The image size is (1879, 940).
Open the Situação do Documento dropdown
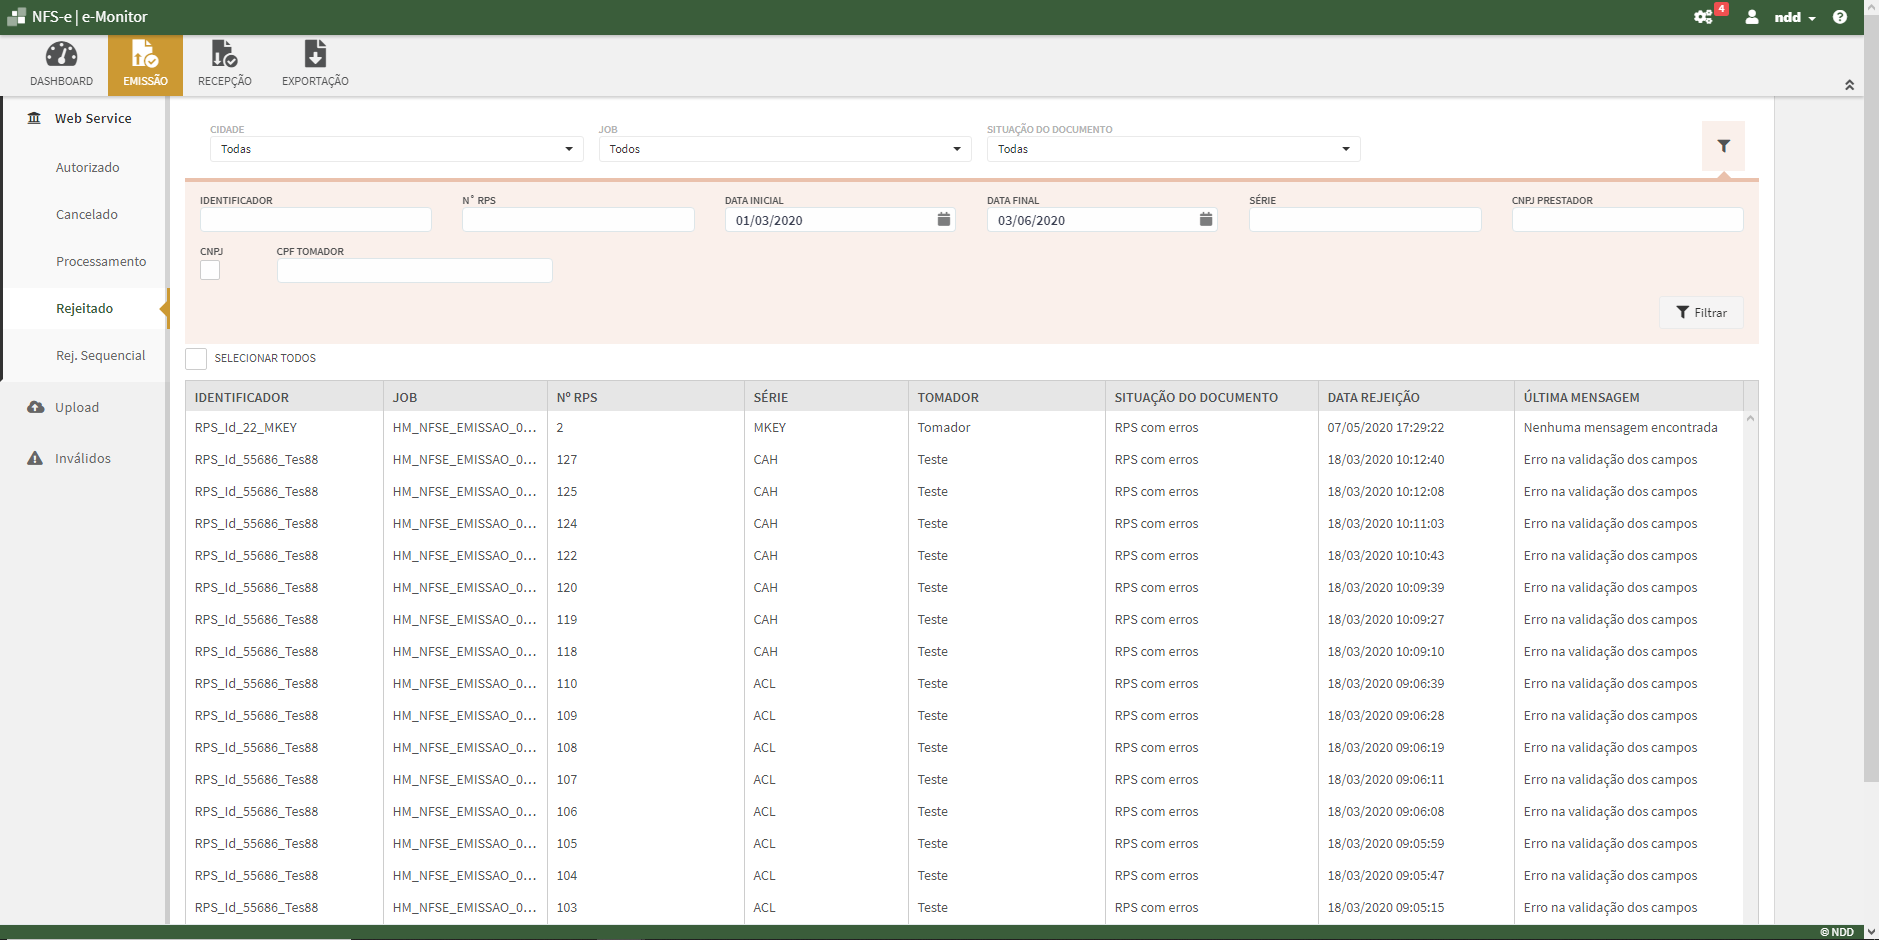pos(1172,148)
